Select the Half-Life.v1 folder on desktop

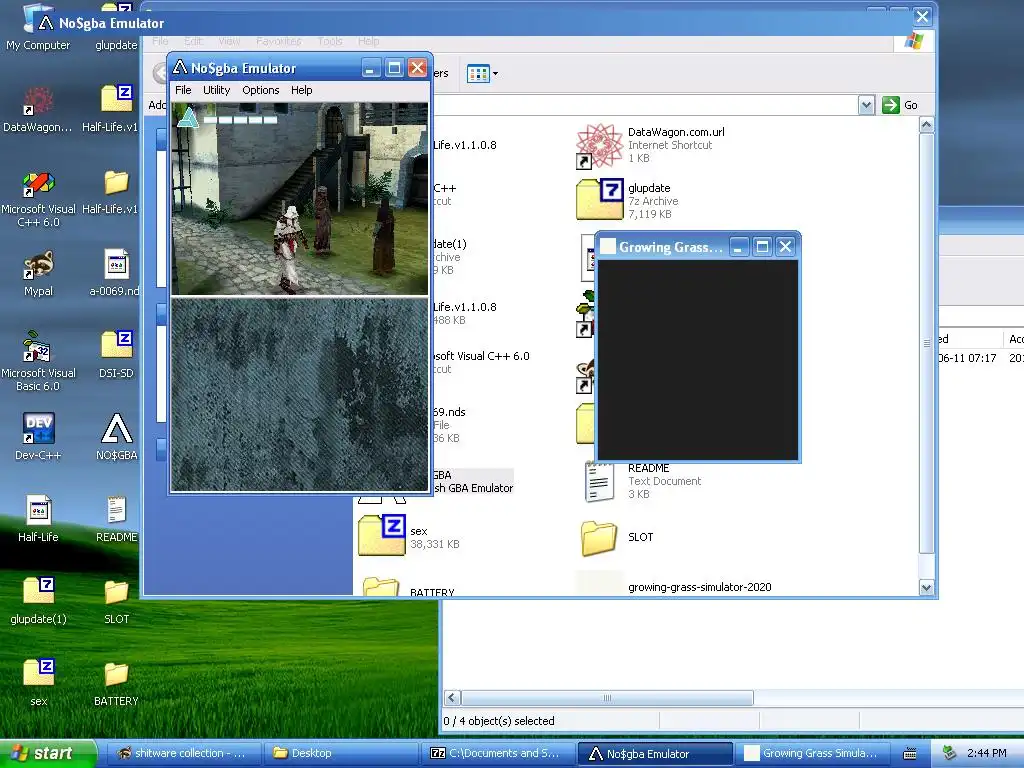tap(111, 192)
